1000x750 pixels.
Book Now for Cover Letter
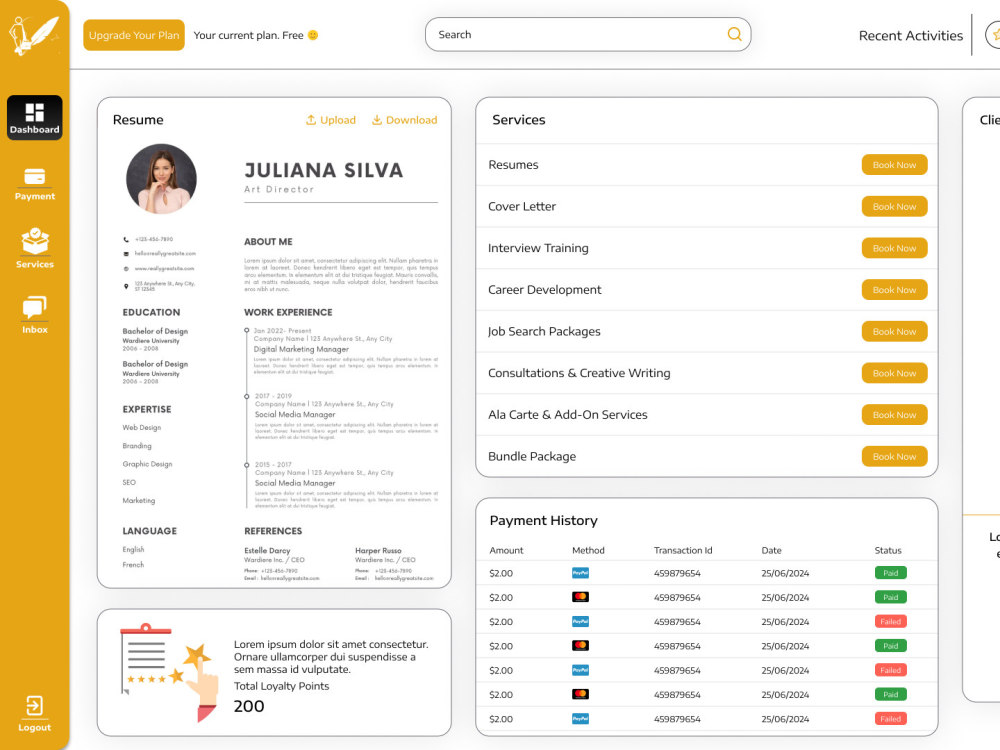point(894,207)
